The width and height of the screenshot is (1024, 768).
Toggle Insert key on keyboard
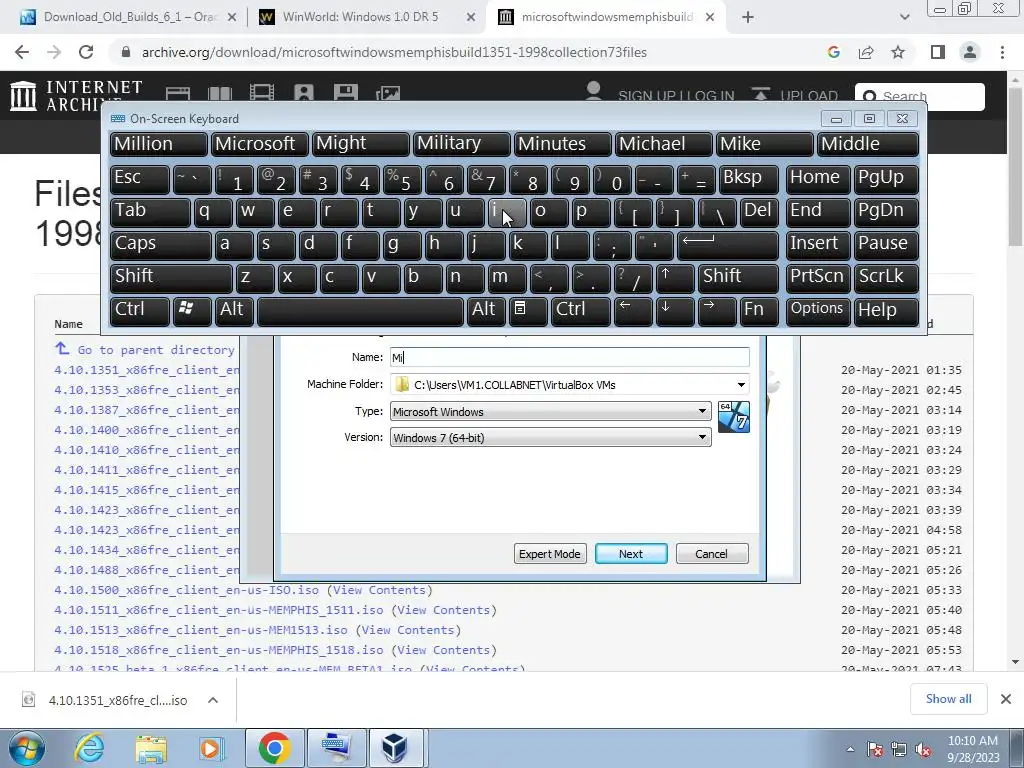(817, 245)
